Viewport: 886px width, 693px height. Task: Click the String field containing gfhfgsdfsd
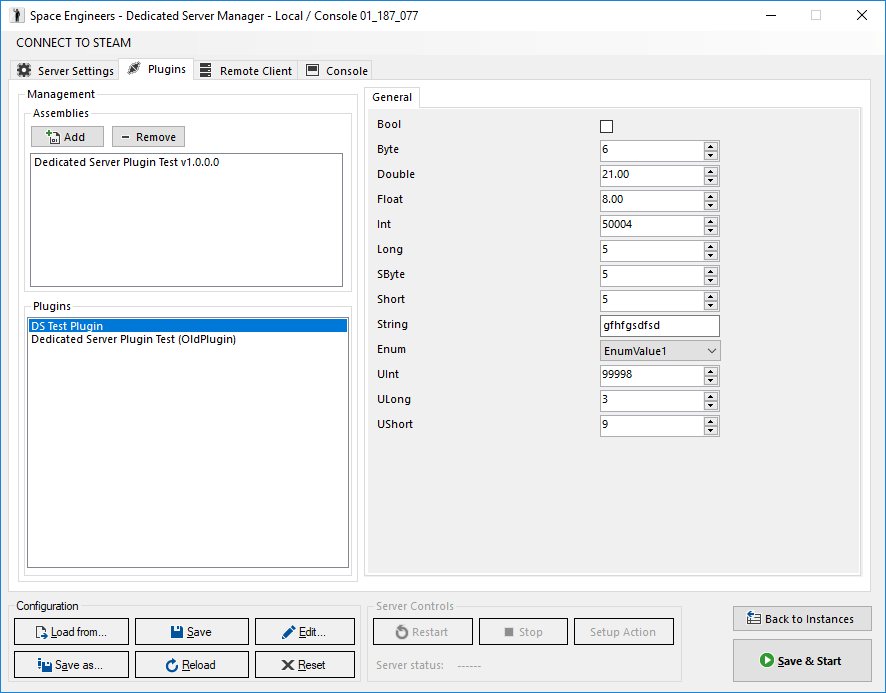click(659, 326)
